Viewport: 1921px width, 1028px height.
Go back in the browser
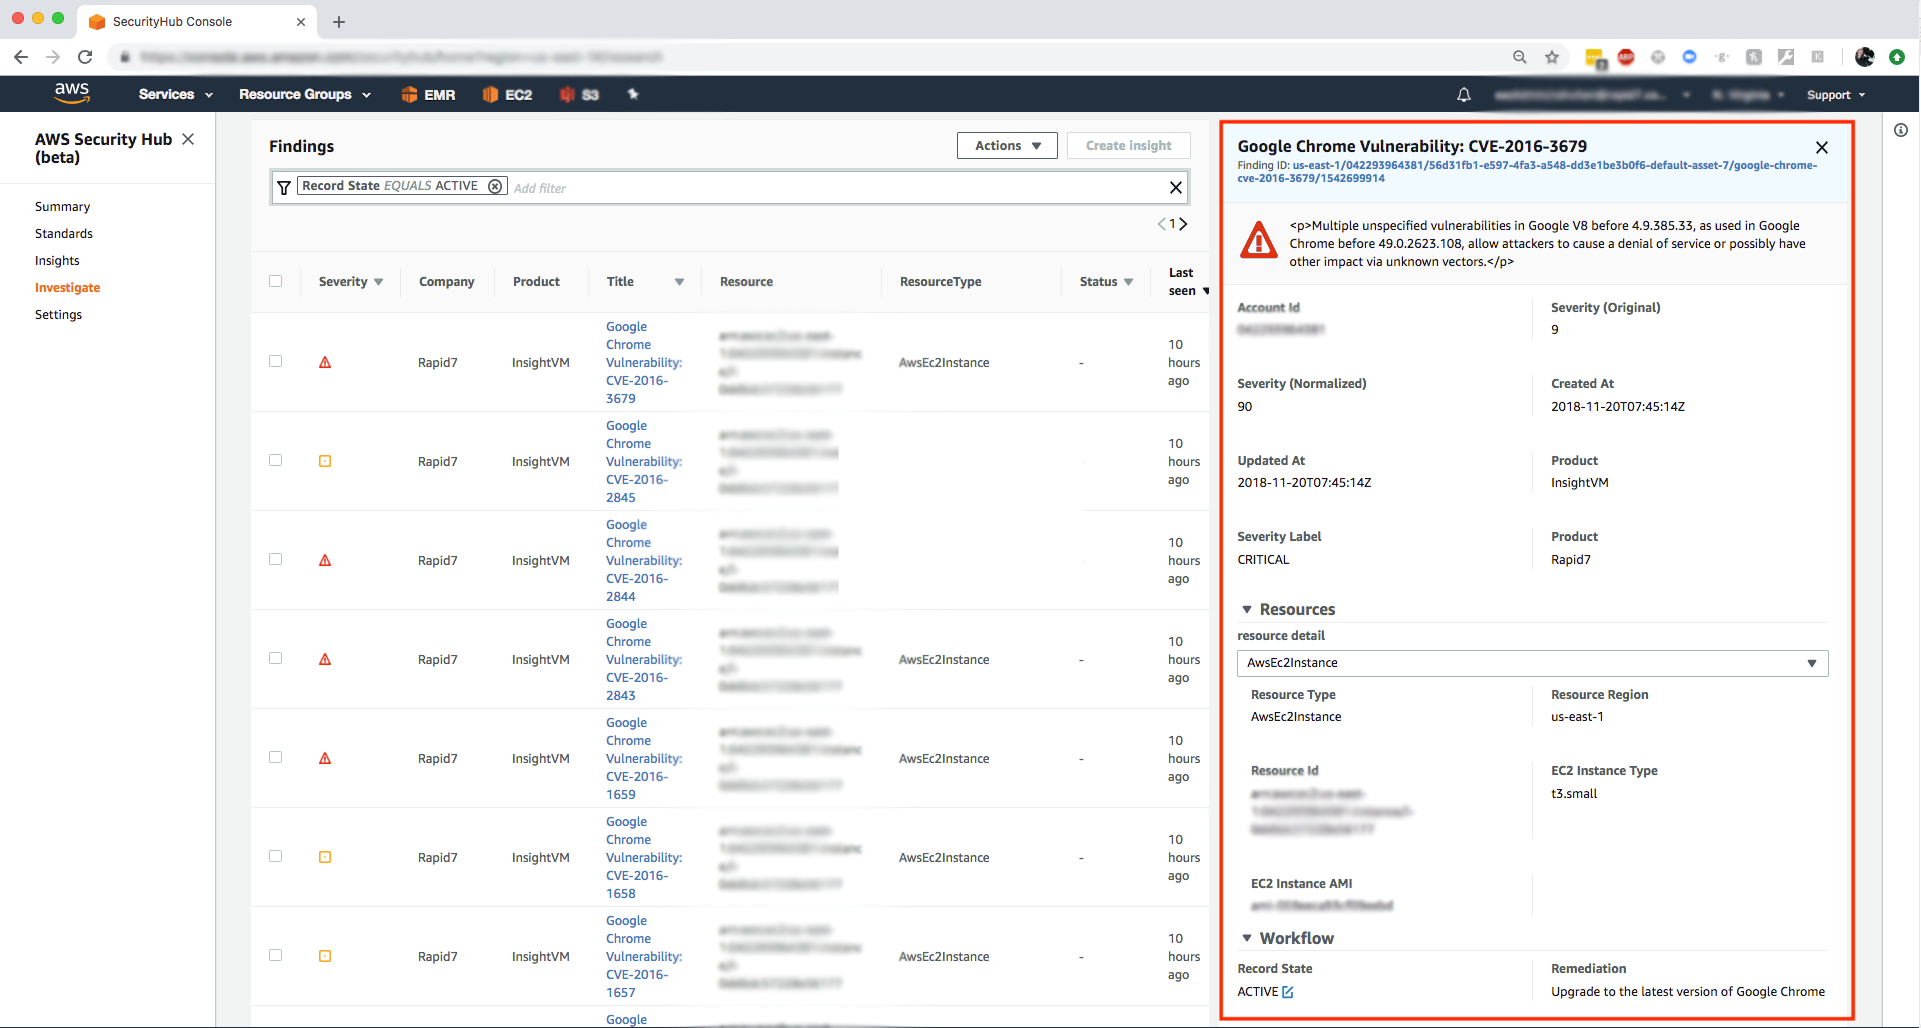[x=21, y=57]
